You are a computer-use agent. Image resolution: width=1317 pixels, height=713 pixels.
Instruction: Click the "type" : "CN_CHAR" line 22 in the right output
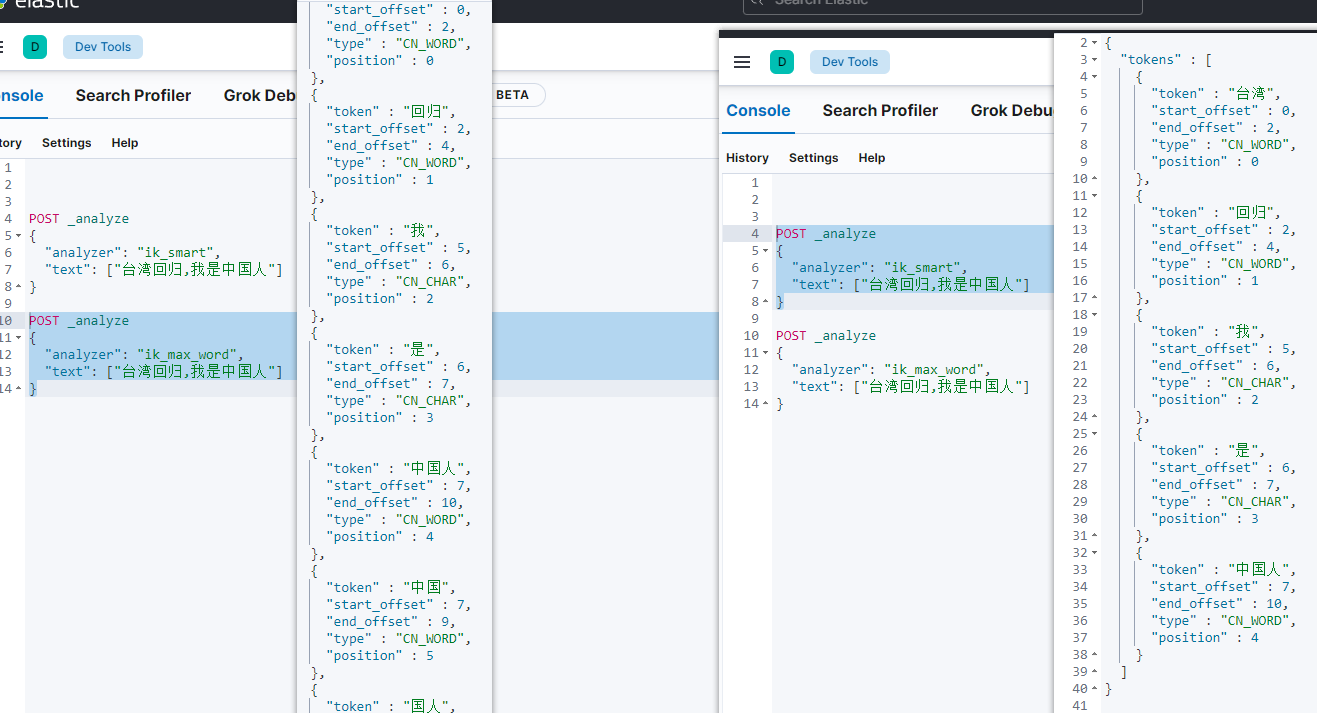(x=1224, y=383)
